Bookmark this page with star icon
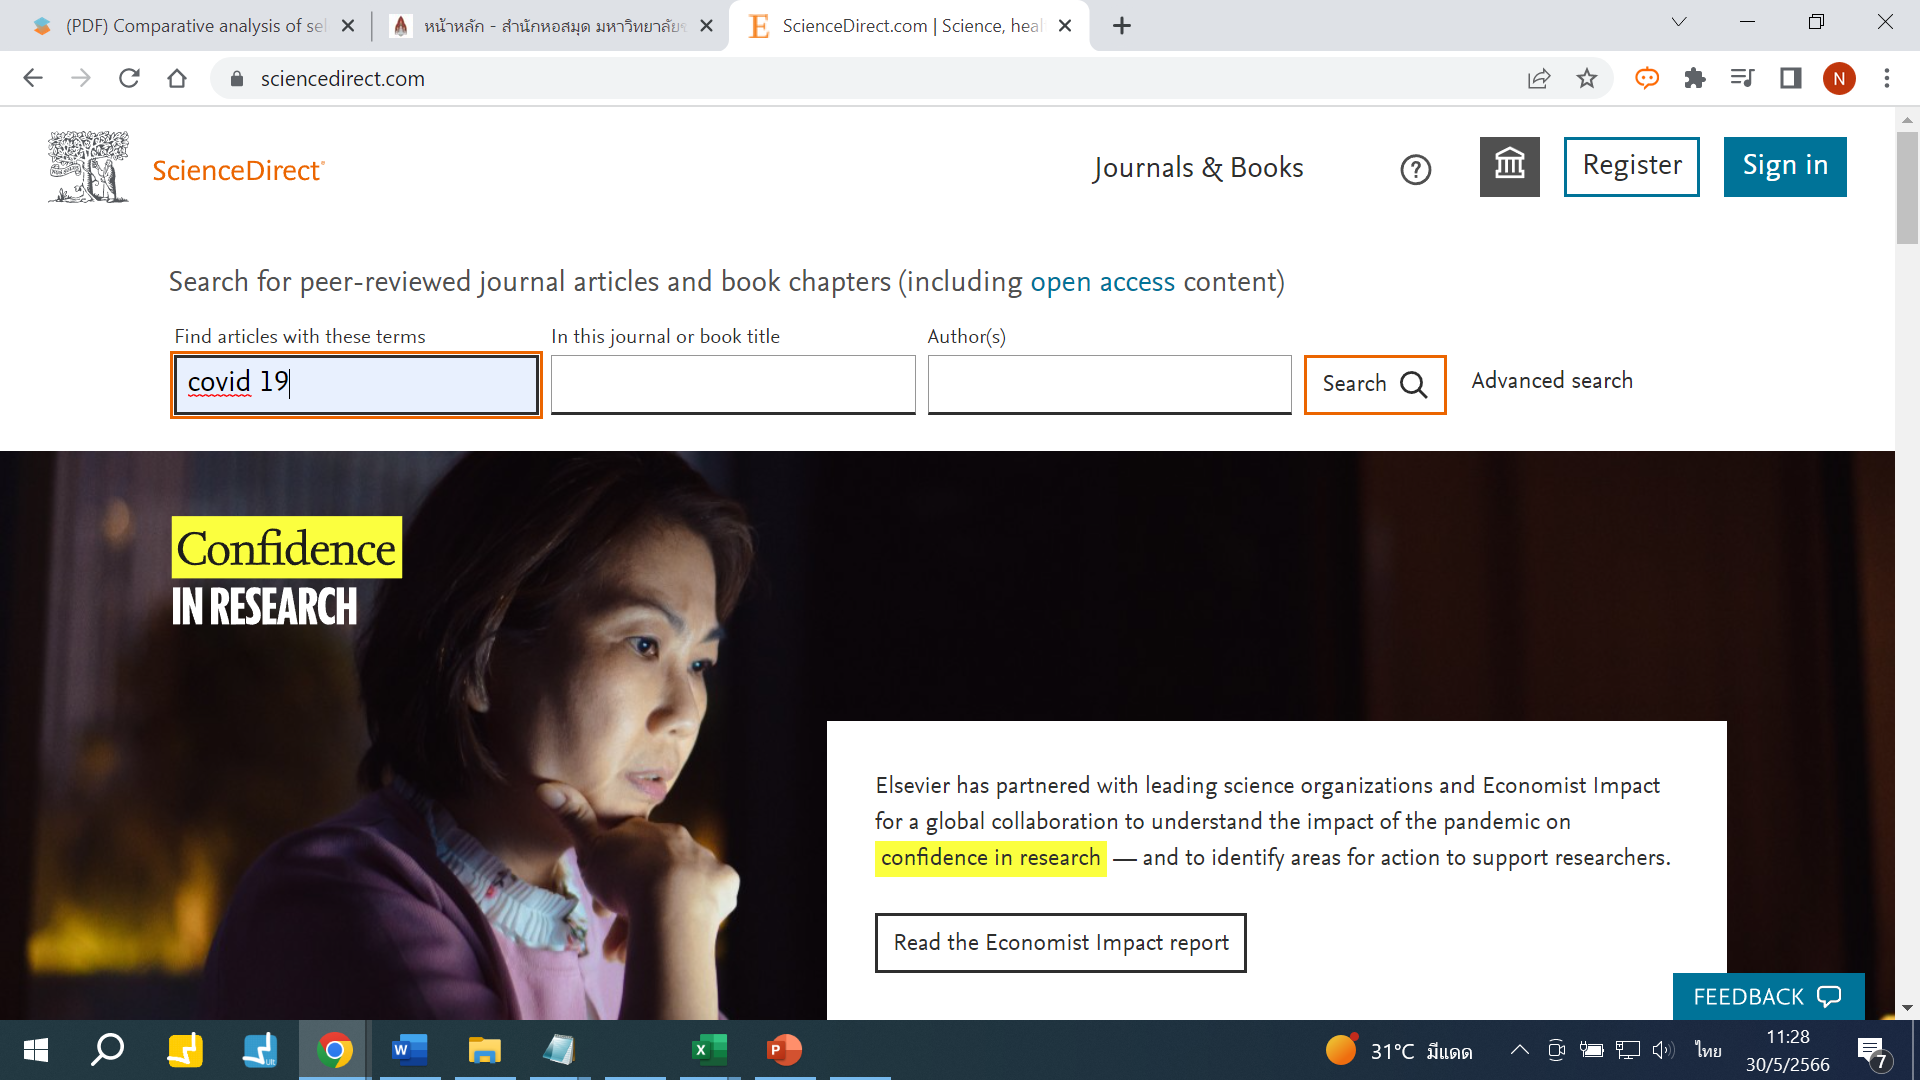Image resolution: width=1920 pixels, height=1080 pixels. [x=1587, y=78]
